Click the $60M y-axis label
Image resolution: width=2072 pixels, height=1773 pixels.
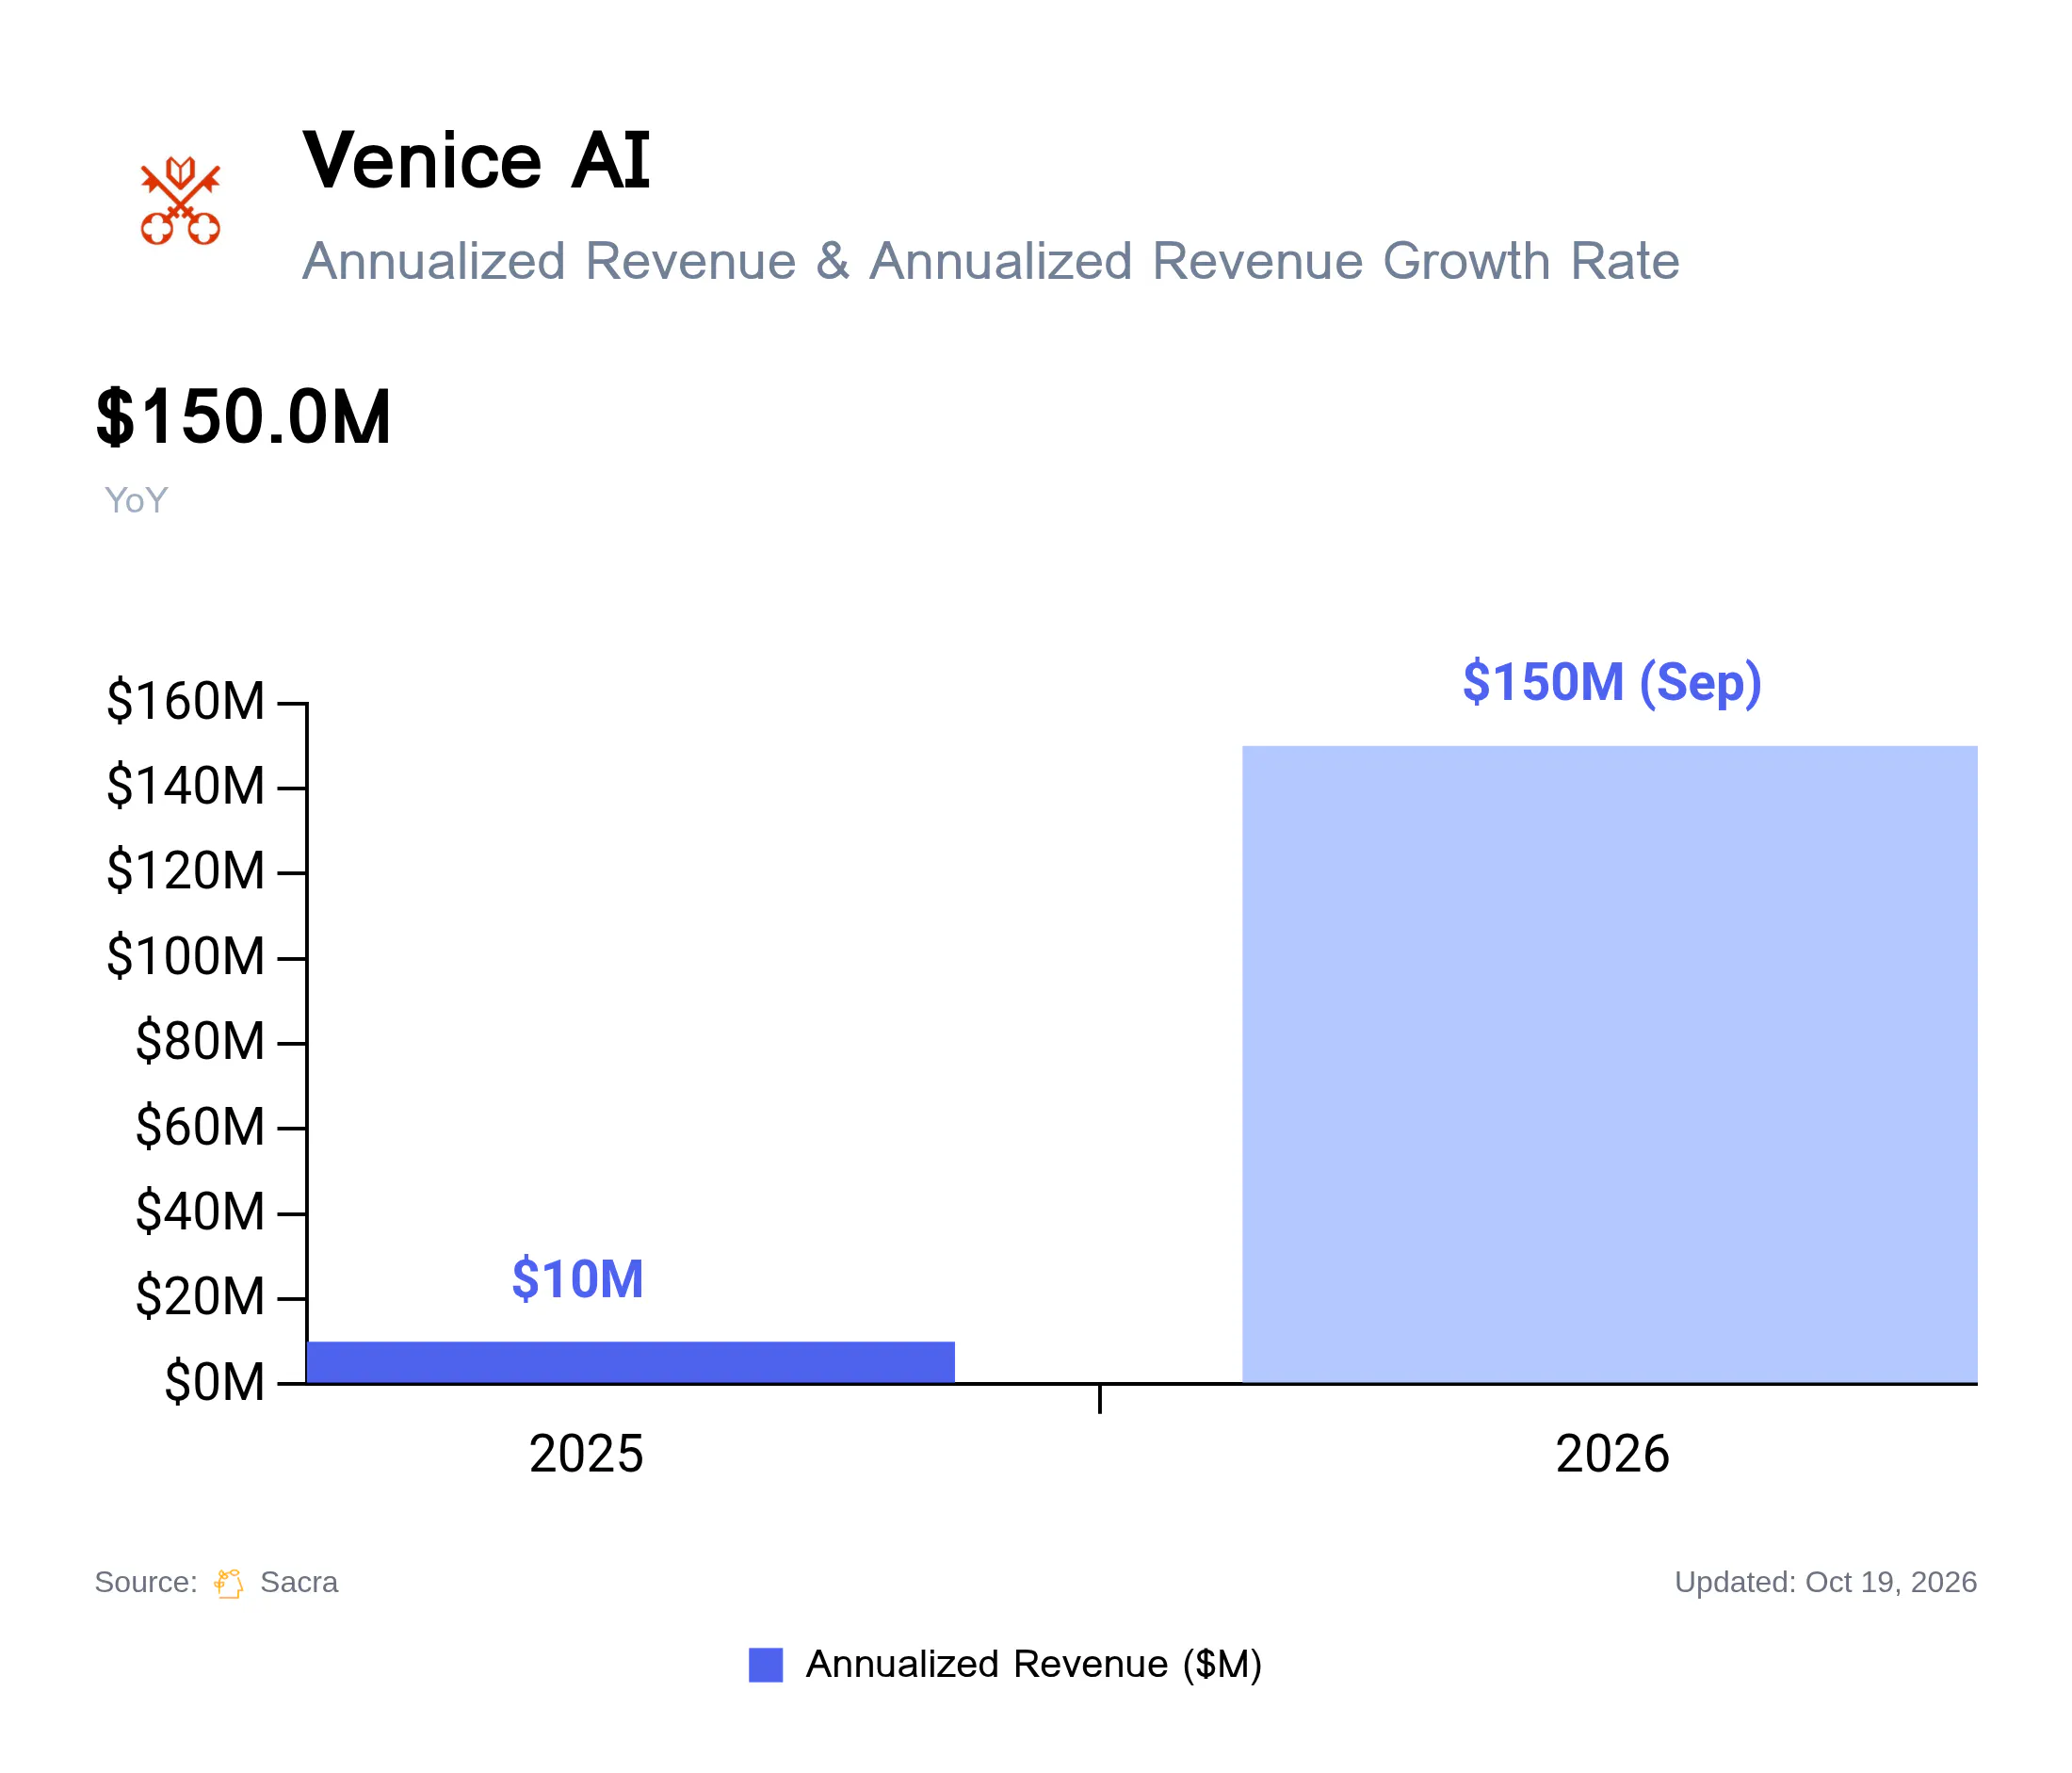click(200, 1127)
